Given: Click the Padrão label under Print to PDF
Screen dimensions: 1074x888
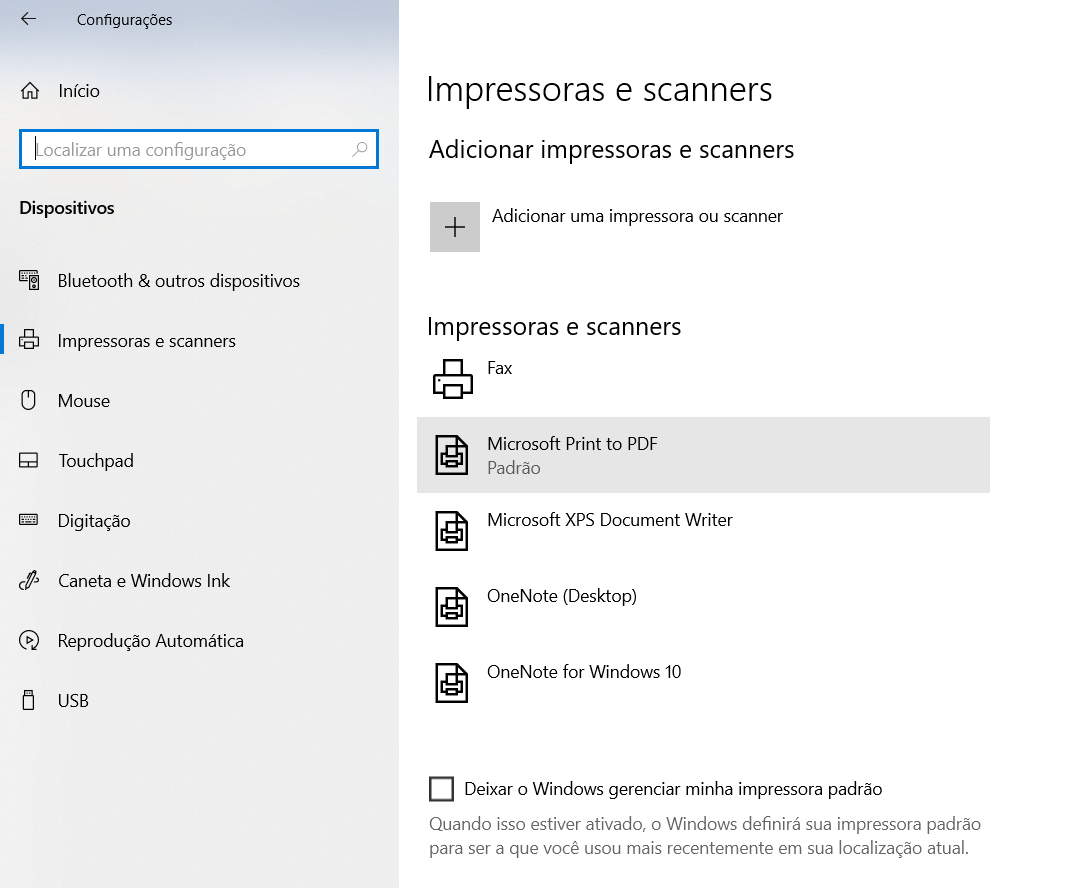Looking at the screenshot, I should point(514,468).
